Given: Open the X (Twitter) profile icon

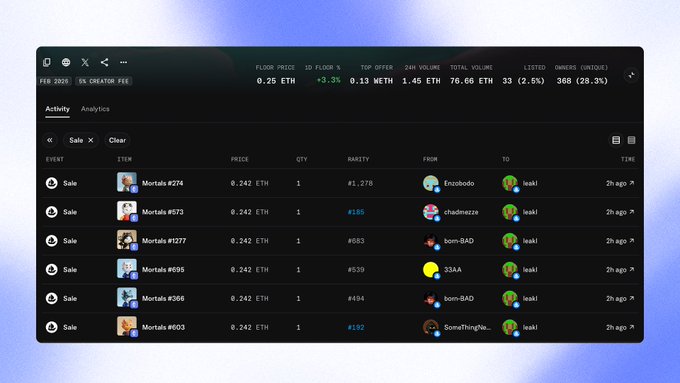Looking at the screenshot, I should (85, 62).
